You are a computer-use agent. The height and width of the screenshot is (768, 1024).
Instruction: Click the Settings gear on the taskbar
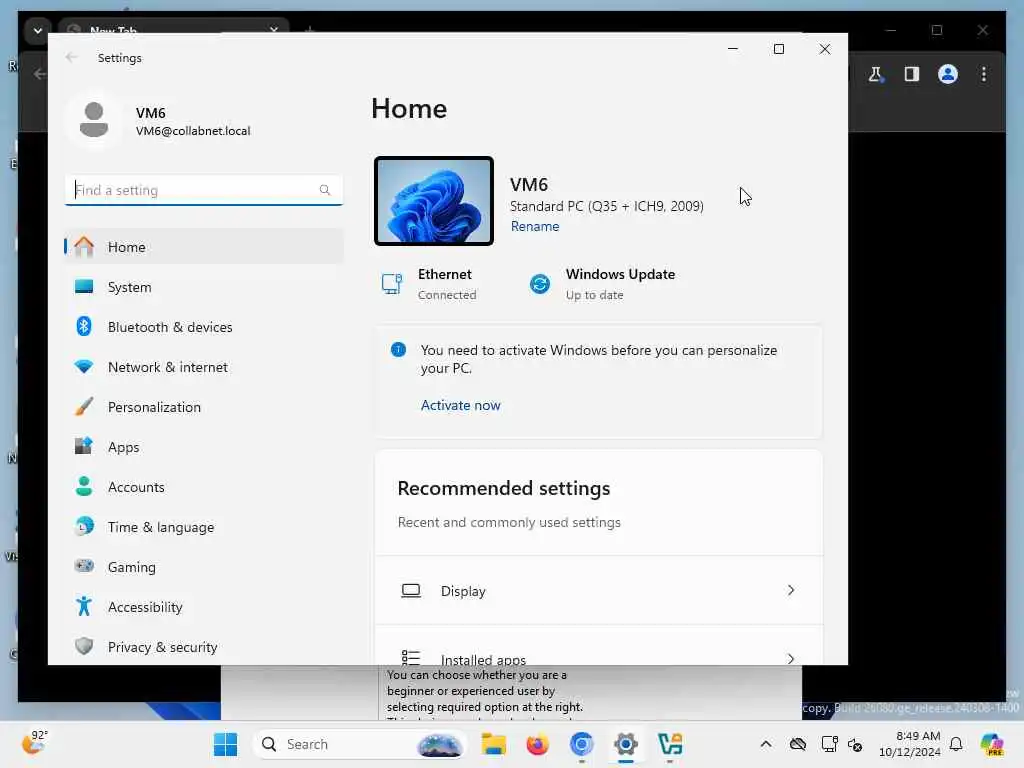pyautogui.click(x=626, y=744)
